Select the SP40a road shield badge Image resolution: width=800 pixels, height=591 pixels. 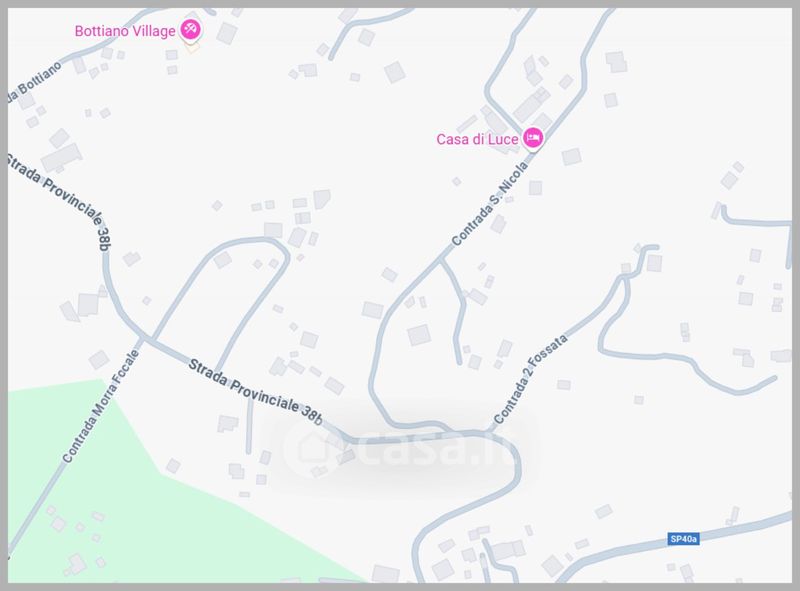tap(683, 539)
